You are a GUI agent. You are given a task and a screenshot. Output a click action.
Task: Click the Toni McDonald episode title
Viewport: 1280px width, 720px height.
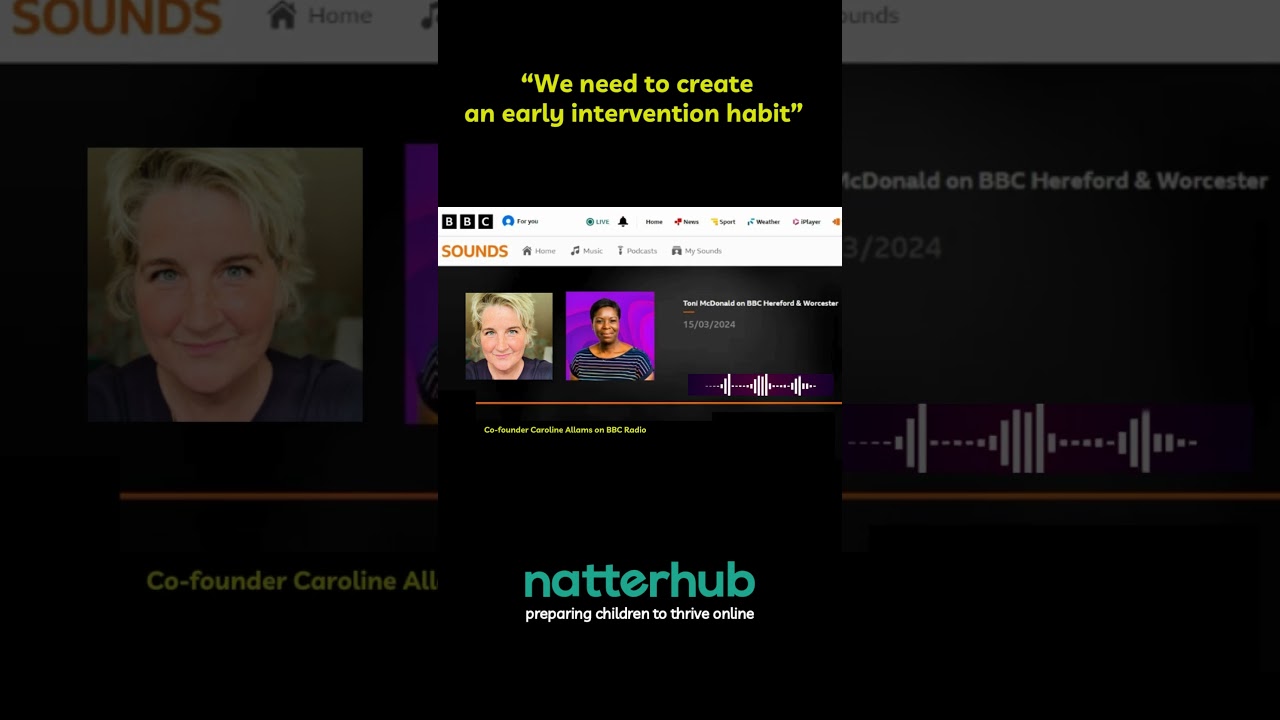760,303
